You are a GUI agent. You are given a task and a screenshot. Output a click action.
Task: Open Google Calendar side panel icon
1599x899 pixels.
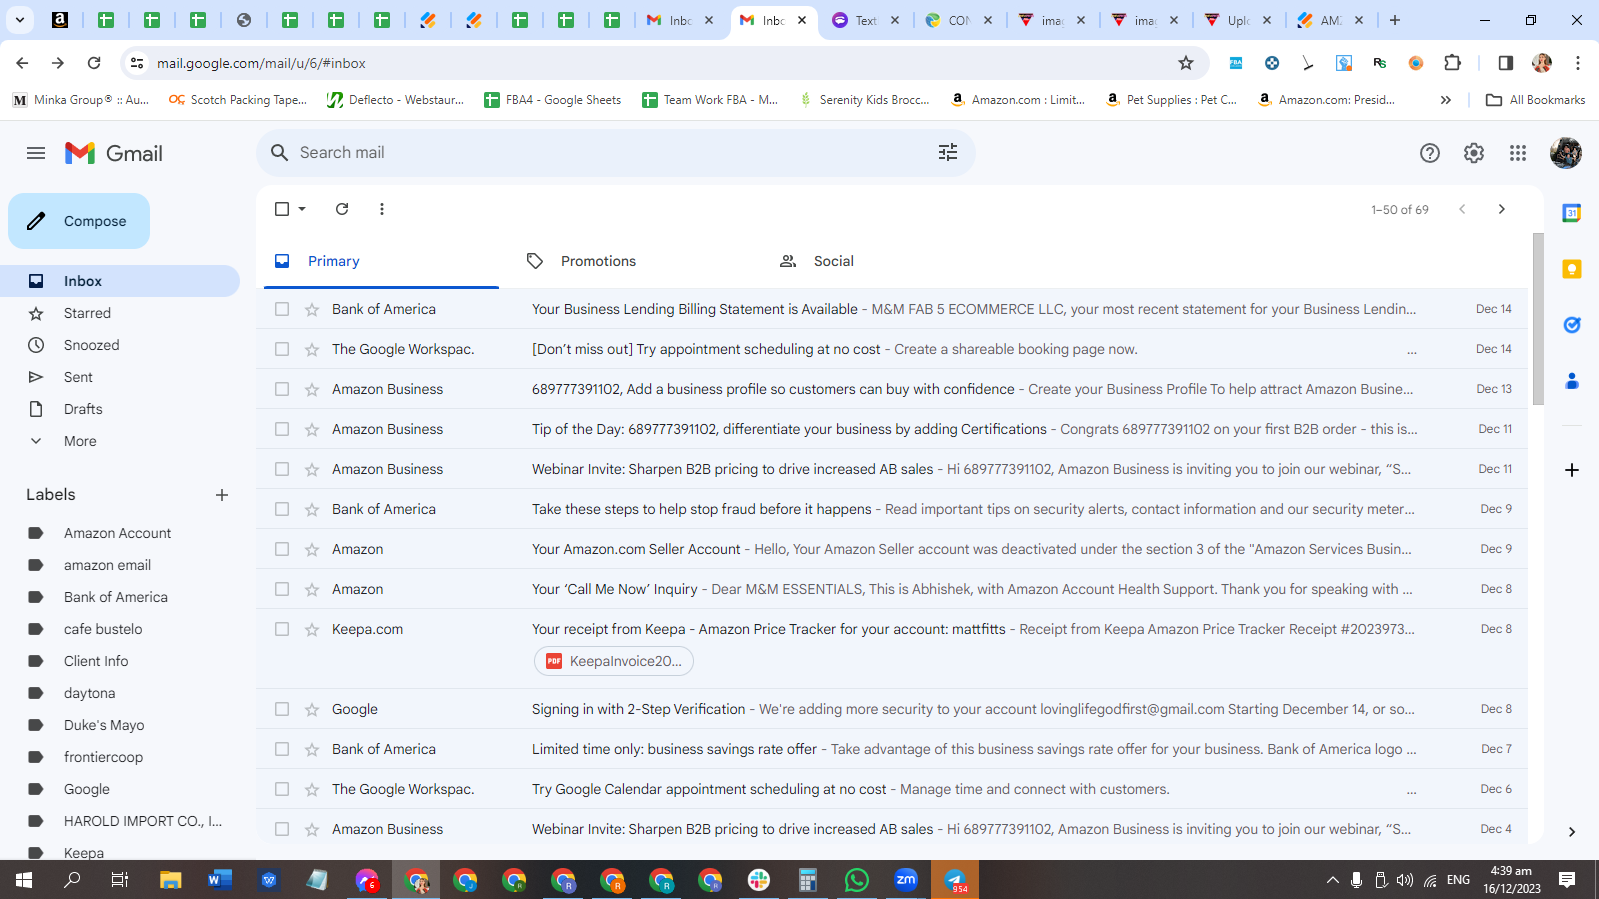coord(1572,213)
